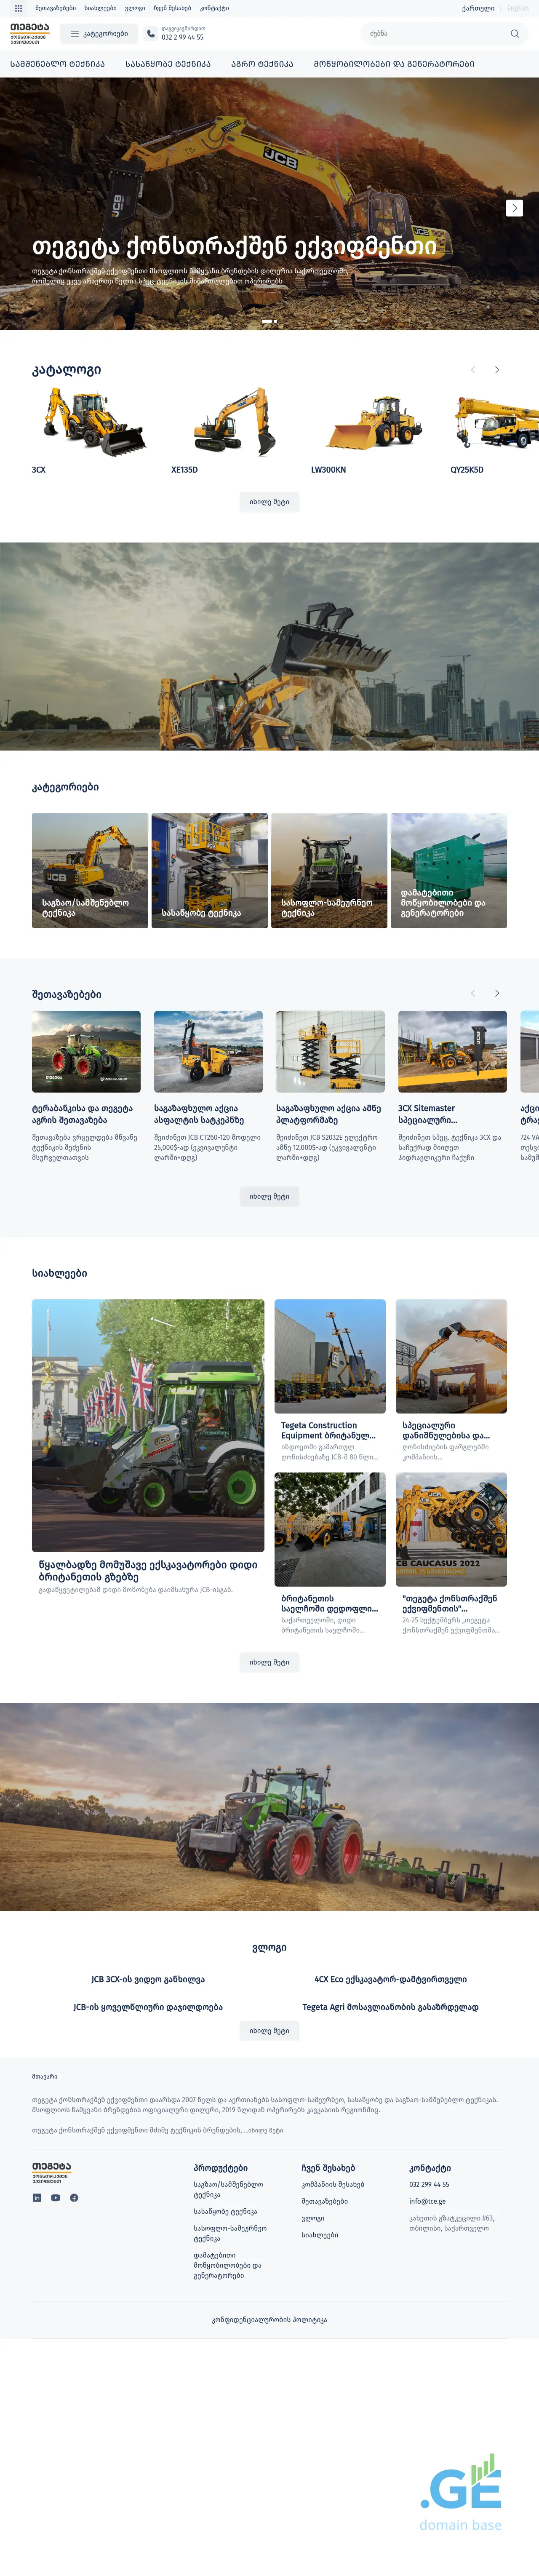539x2576 pixels.
Task: Click the .GE domain base logo
Action: click(461, 2491)
